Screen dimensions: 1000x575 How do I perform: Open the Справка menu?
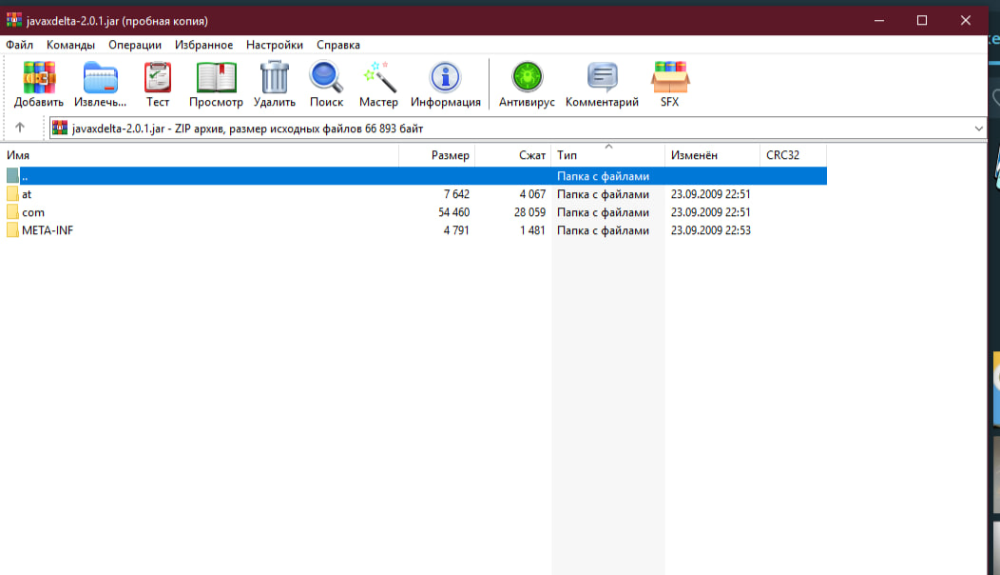[x=339, y=45]
